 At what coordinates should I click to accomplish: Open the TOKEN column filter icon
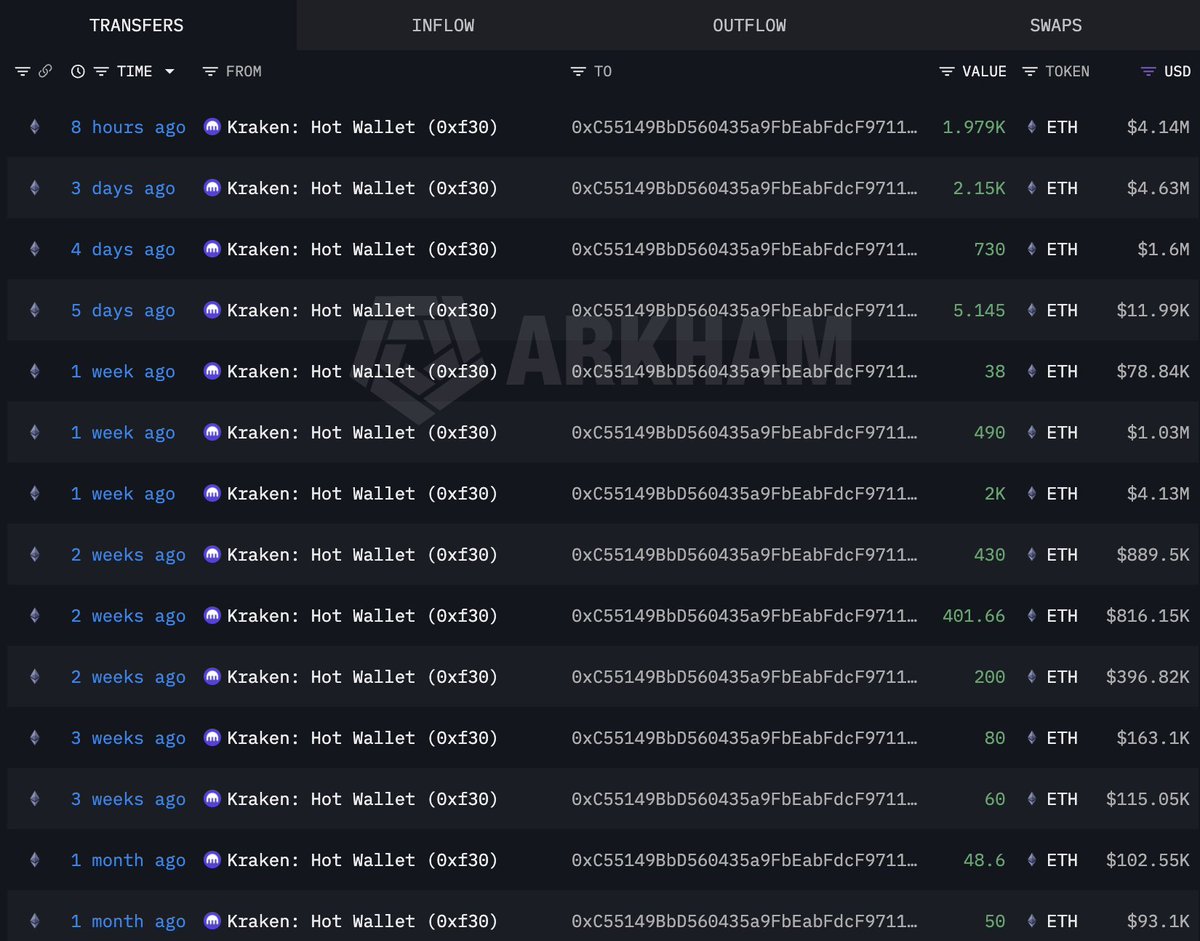coord(1029,72)
